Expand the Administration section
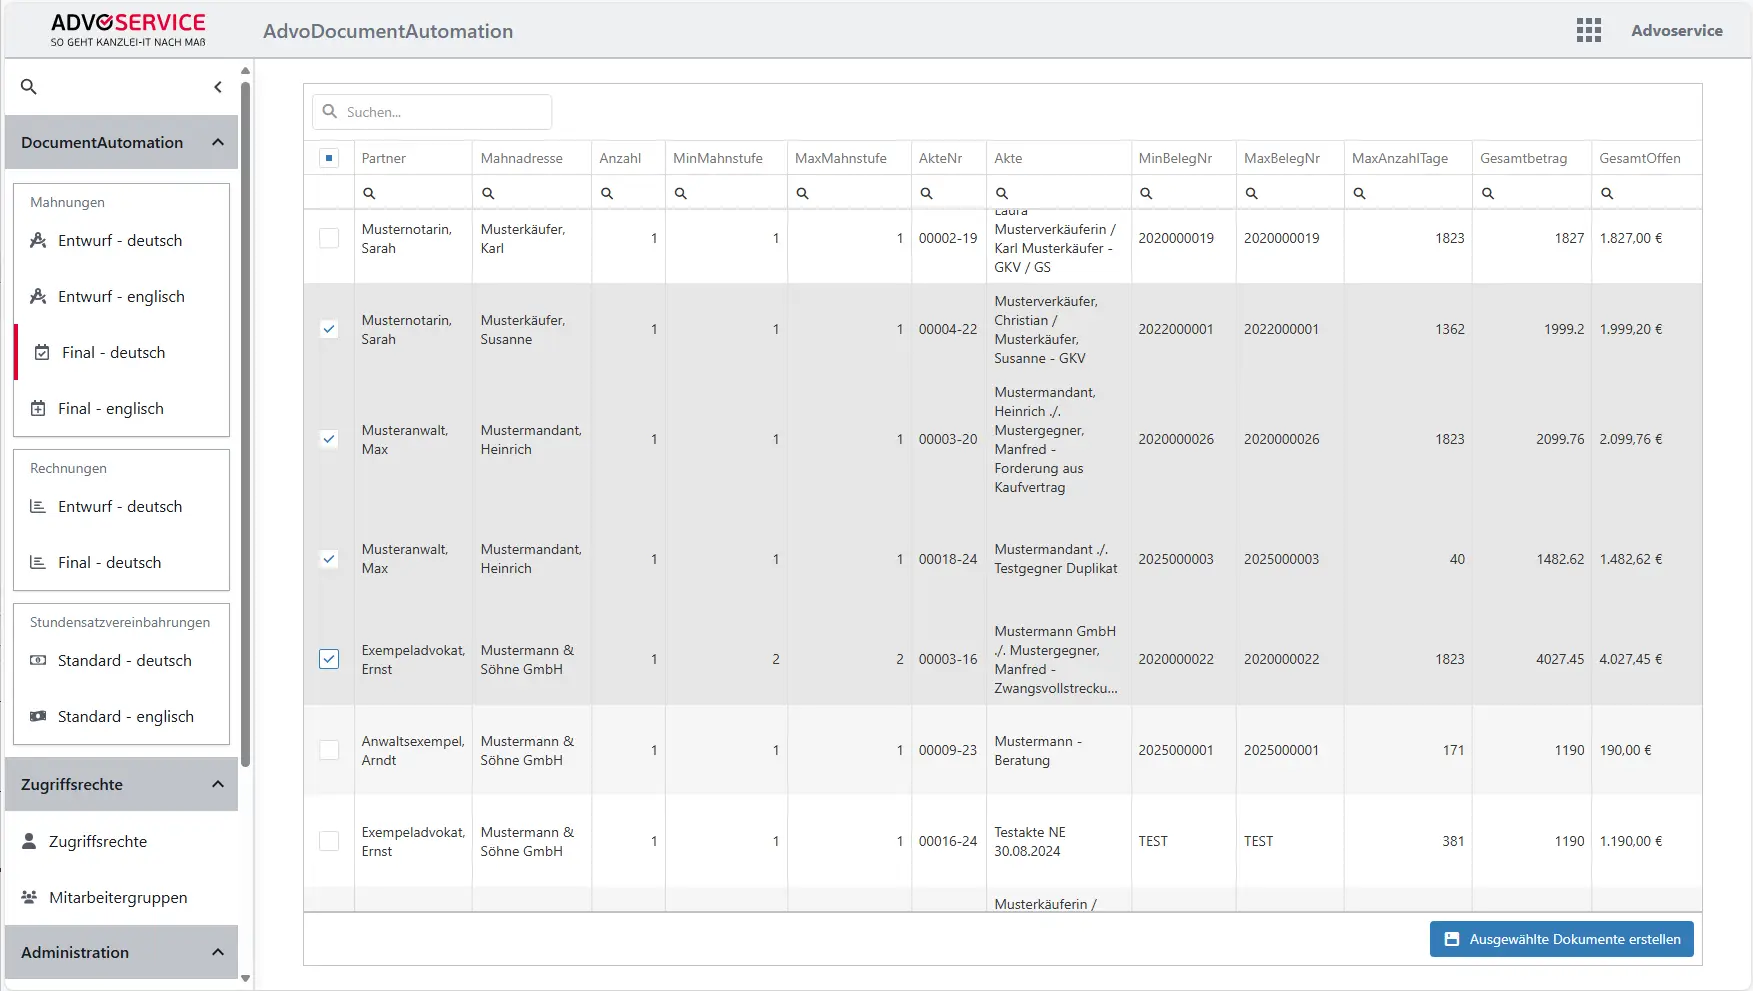The image size is (1753, 991). pyautogui.click(x=218, y=952)
